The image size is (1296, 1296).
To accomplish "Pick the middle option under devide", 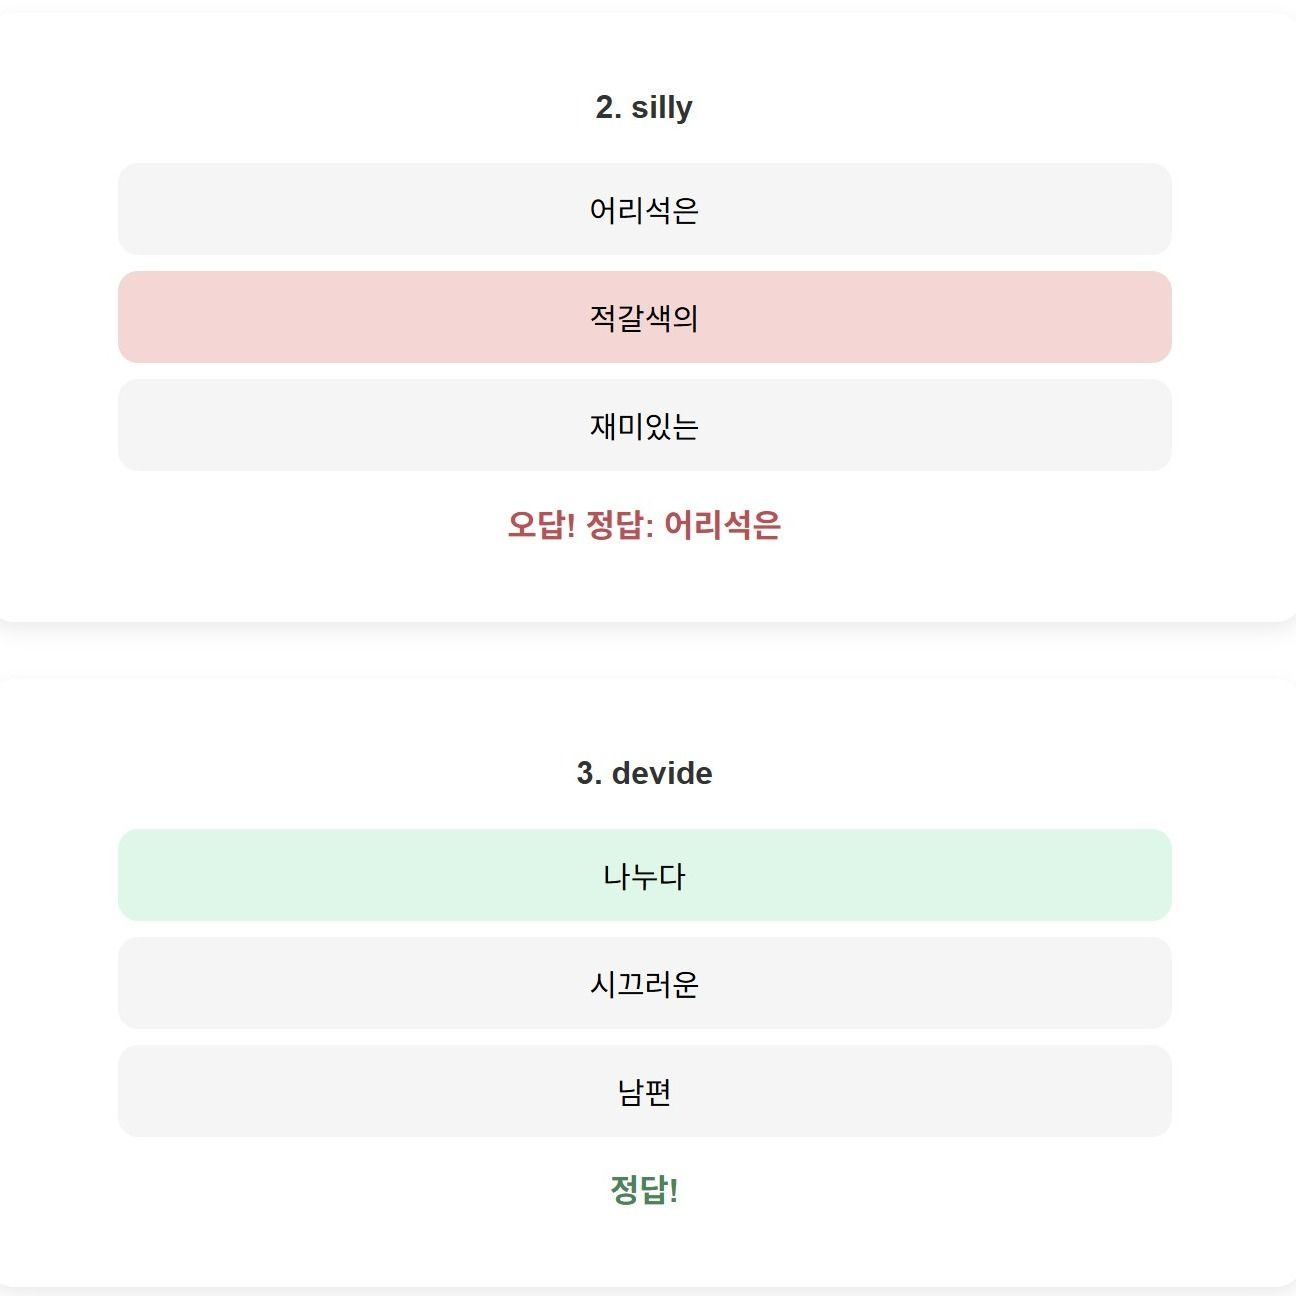I will [x=644, y=984].
